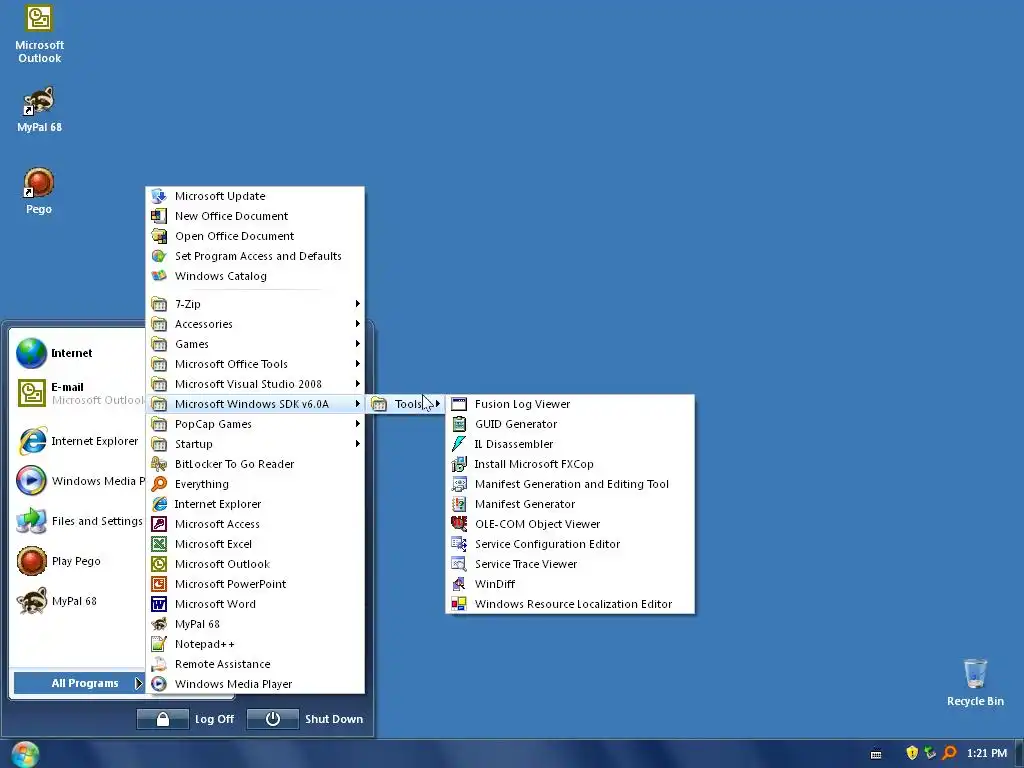1024x768 pixels.
Task: Select Internet in Start menu pinned list
Action: (77, 353)
